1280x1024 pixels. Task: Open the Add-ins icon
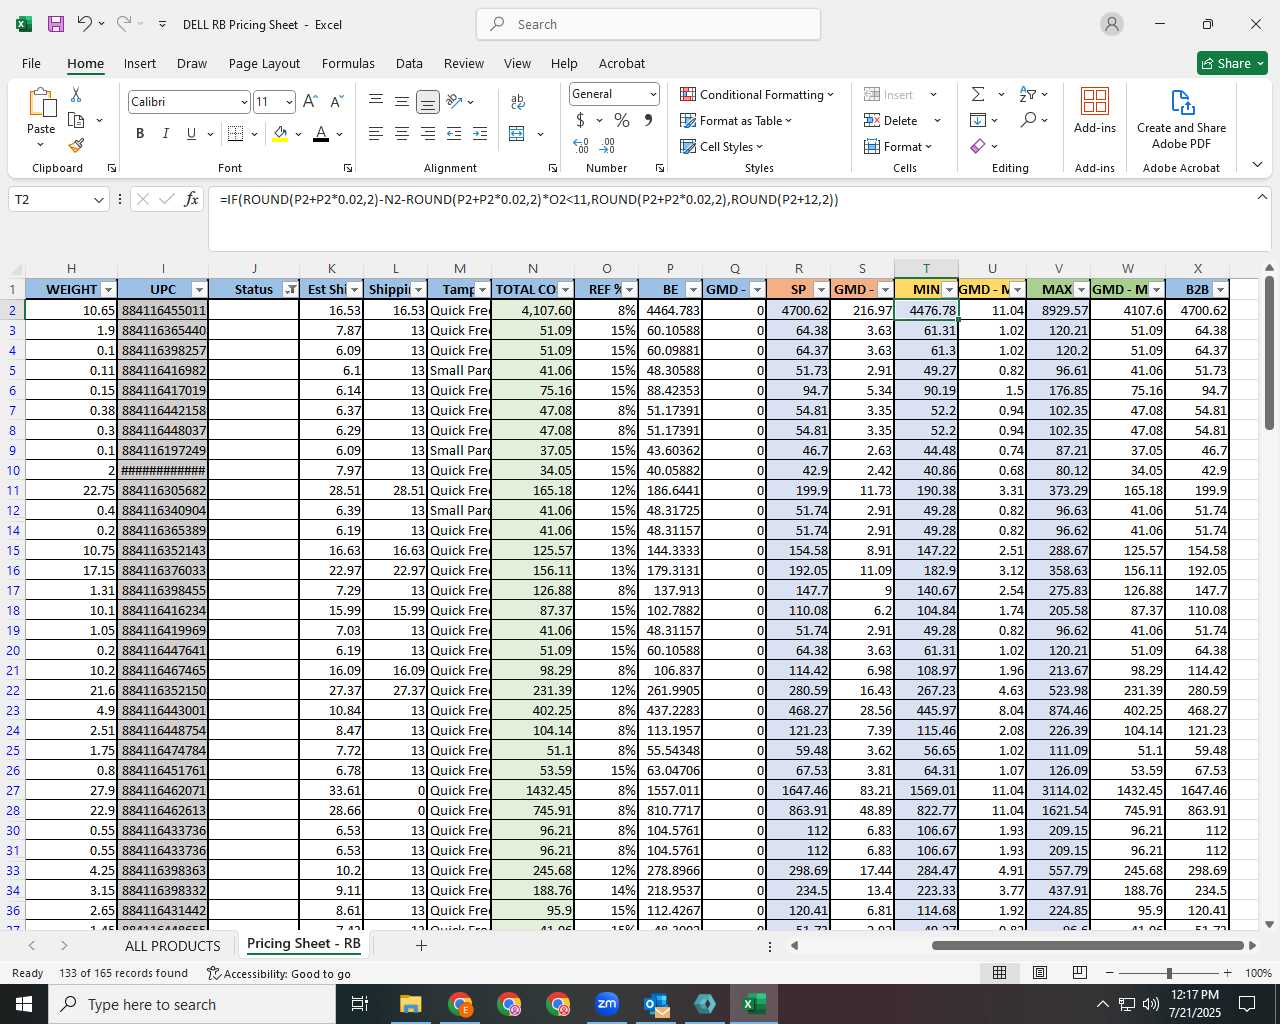pyautogui.click(x=1095, y=111)
